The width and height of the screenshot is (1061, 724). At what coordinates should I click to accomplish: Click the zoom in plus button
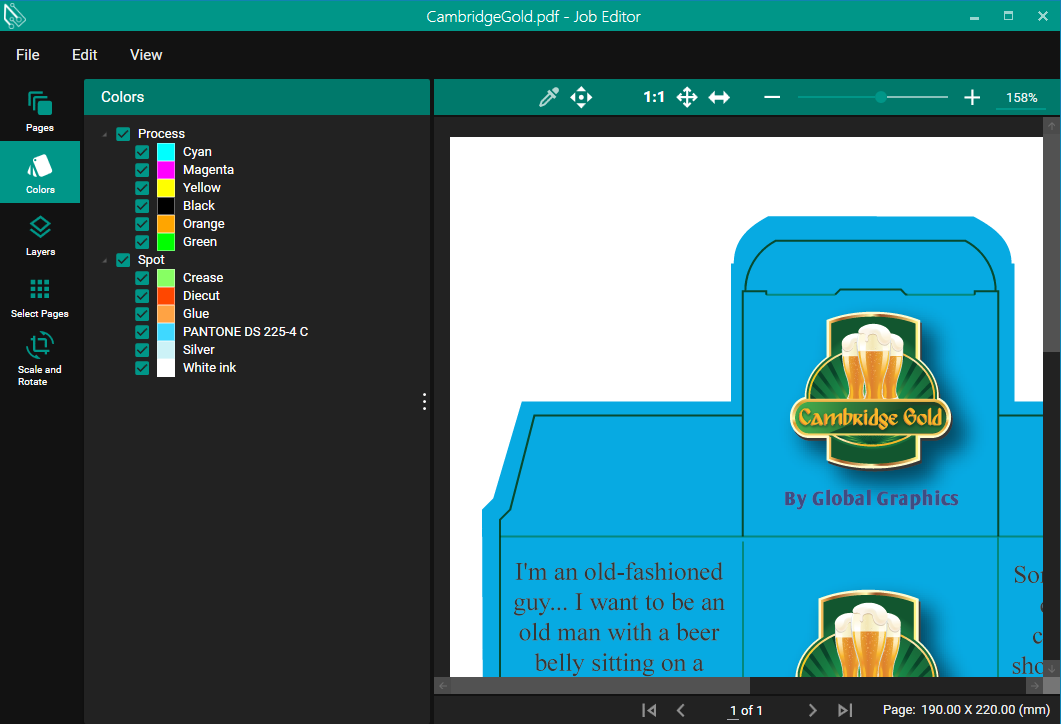tap(971, 97)
